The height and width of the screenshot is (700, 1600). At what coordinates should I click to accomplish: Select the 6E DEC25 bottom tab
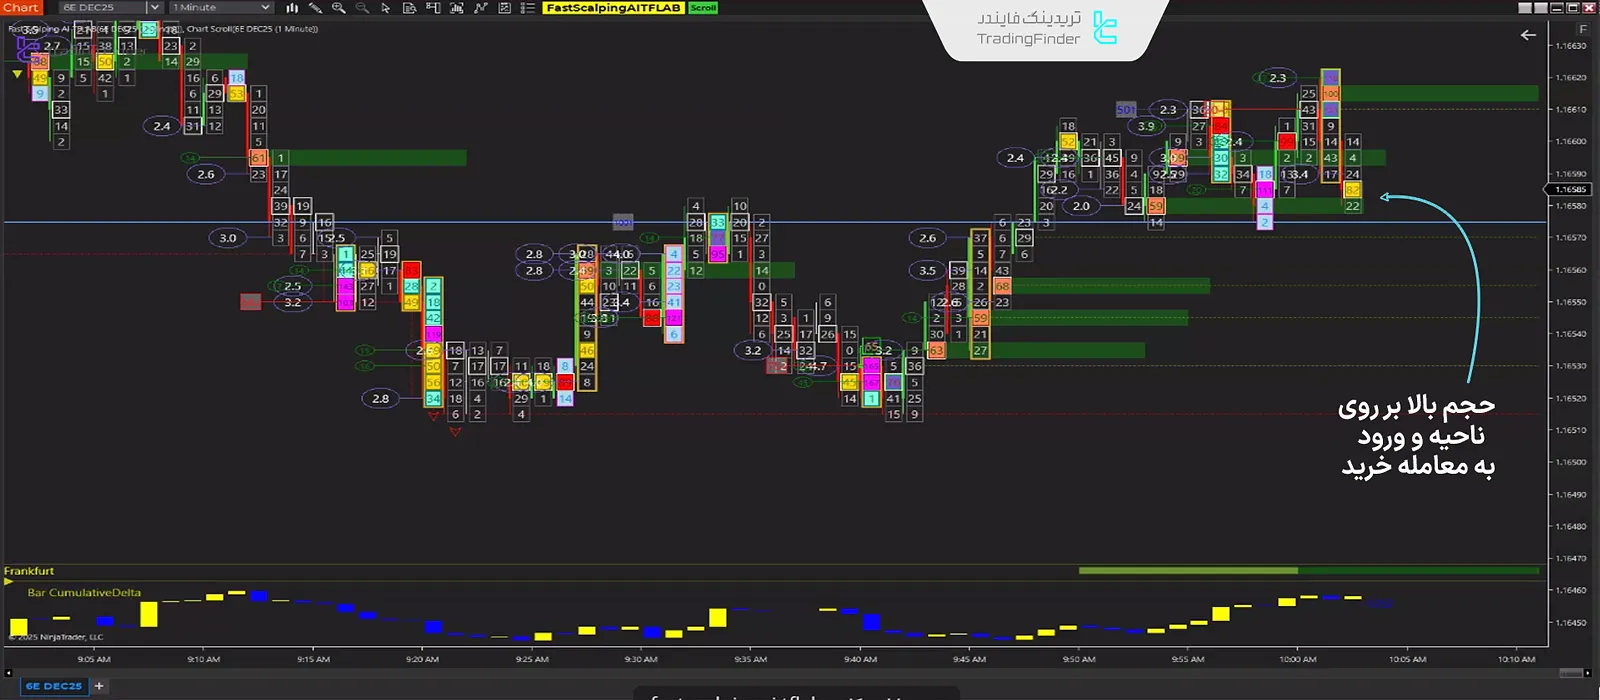(x=53, y=686)
